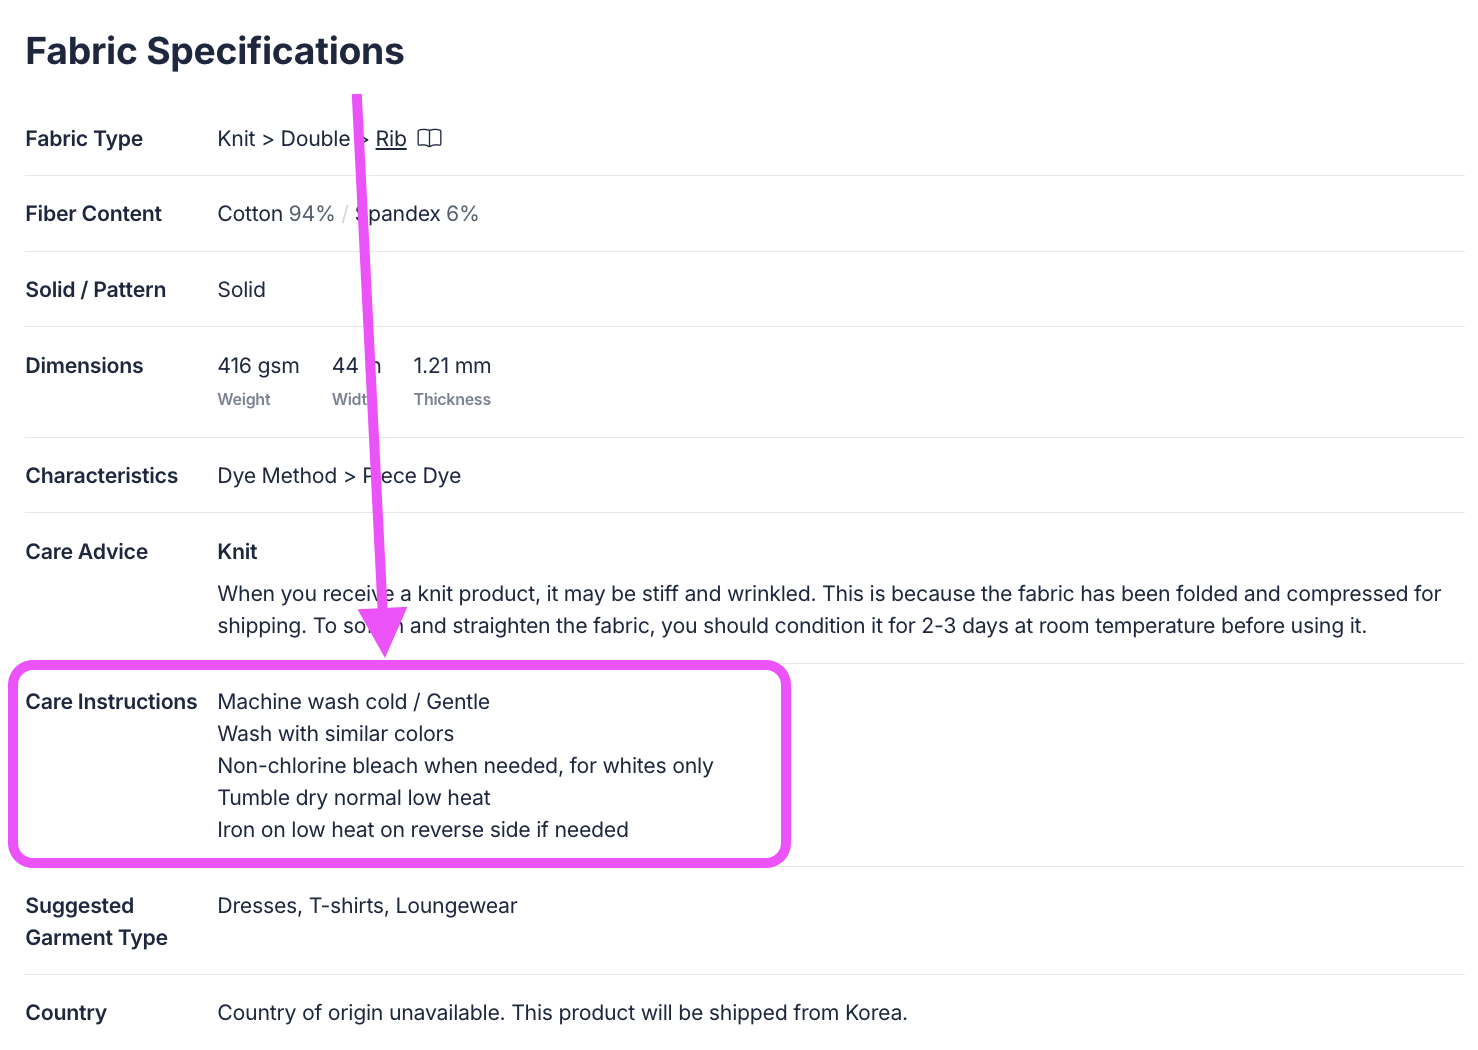Click the Cotton 94% fiber value
Viewport: 1478px width, 1050px height.
point(276,214)
